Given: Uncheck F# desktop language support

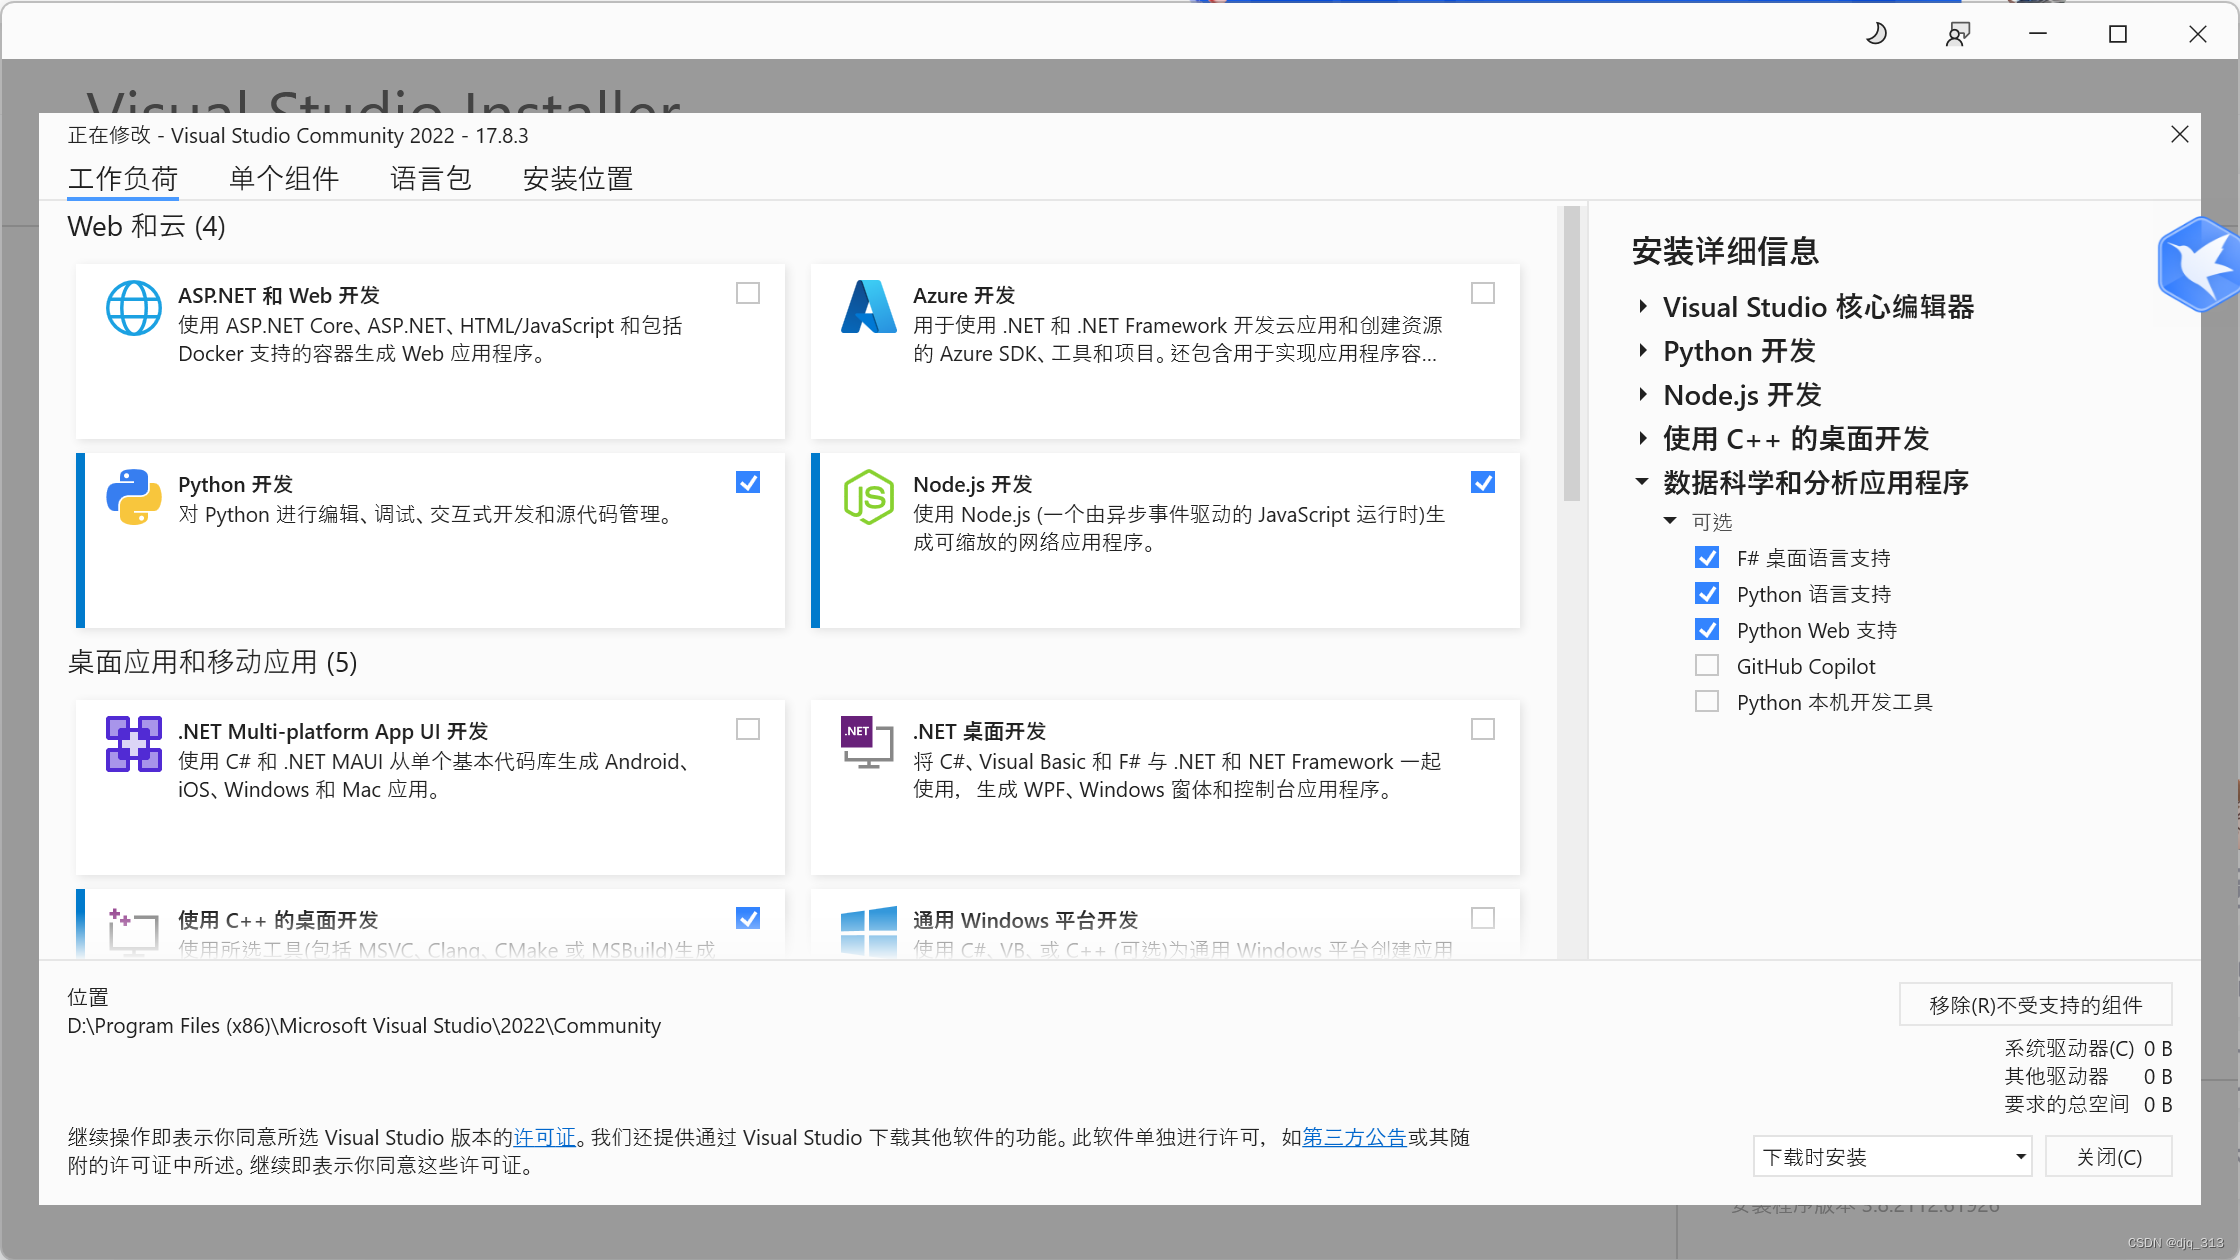Looking at the screenshot, I should [1707, 558].
